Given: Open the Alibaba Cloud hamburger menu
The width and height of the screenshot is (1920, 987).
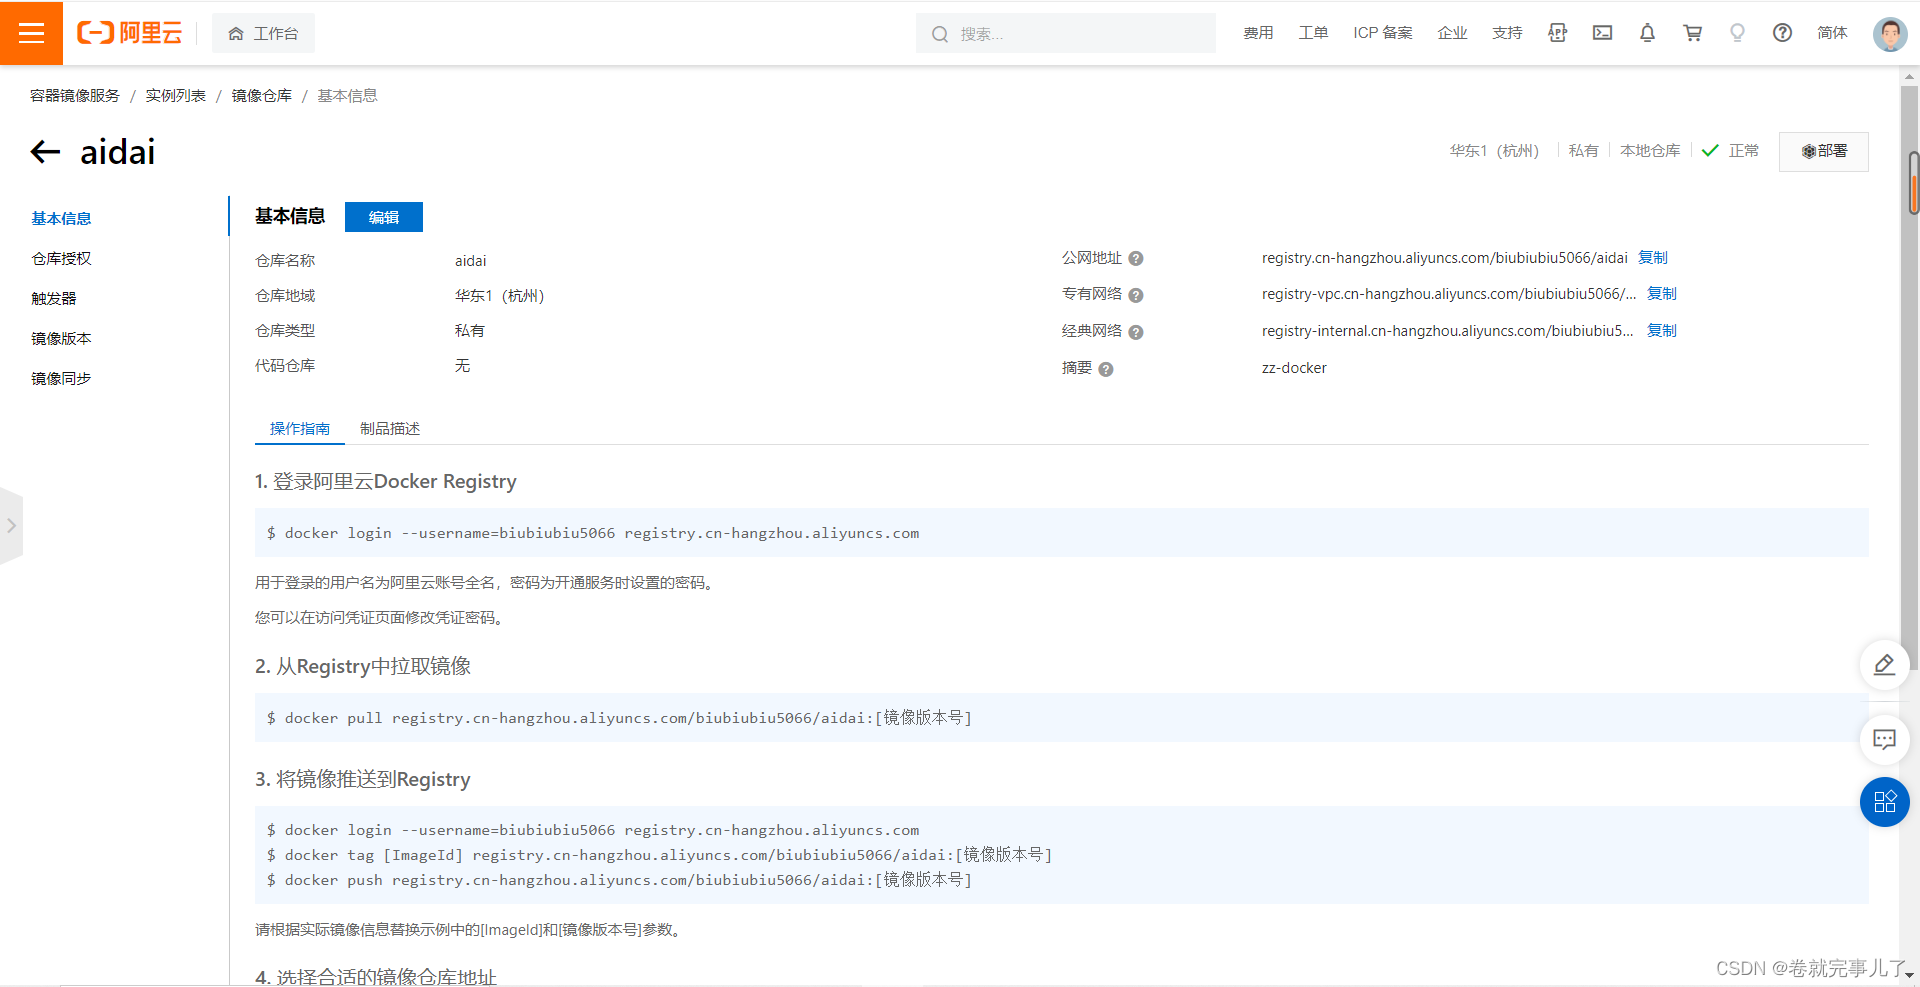Looking at the screenshot, I should click(x=31, y=33).
